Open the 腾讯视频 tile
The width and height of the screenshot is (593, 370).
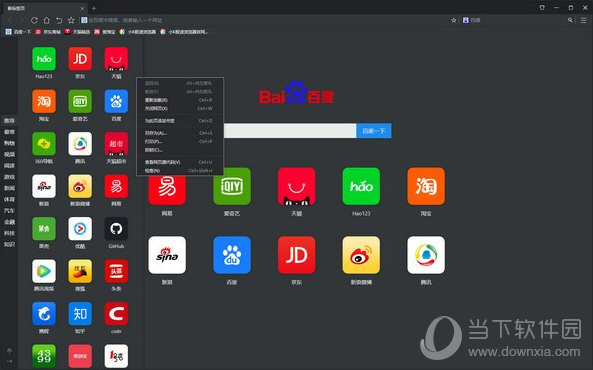pyautogui.click(x=44, y=271)
